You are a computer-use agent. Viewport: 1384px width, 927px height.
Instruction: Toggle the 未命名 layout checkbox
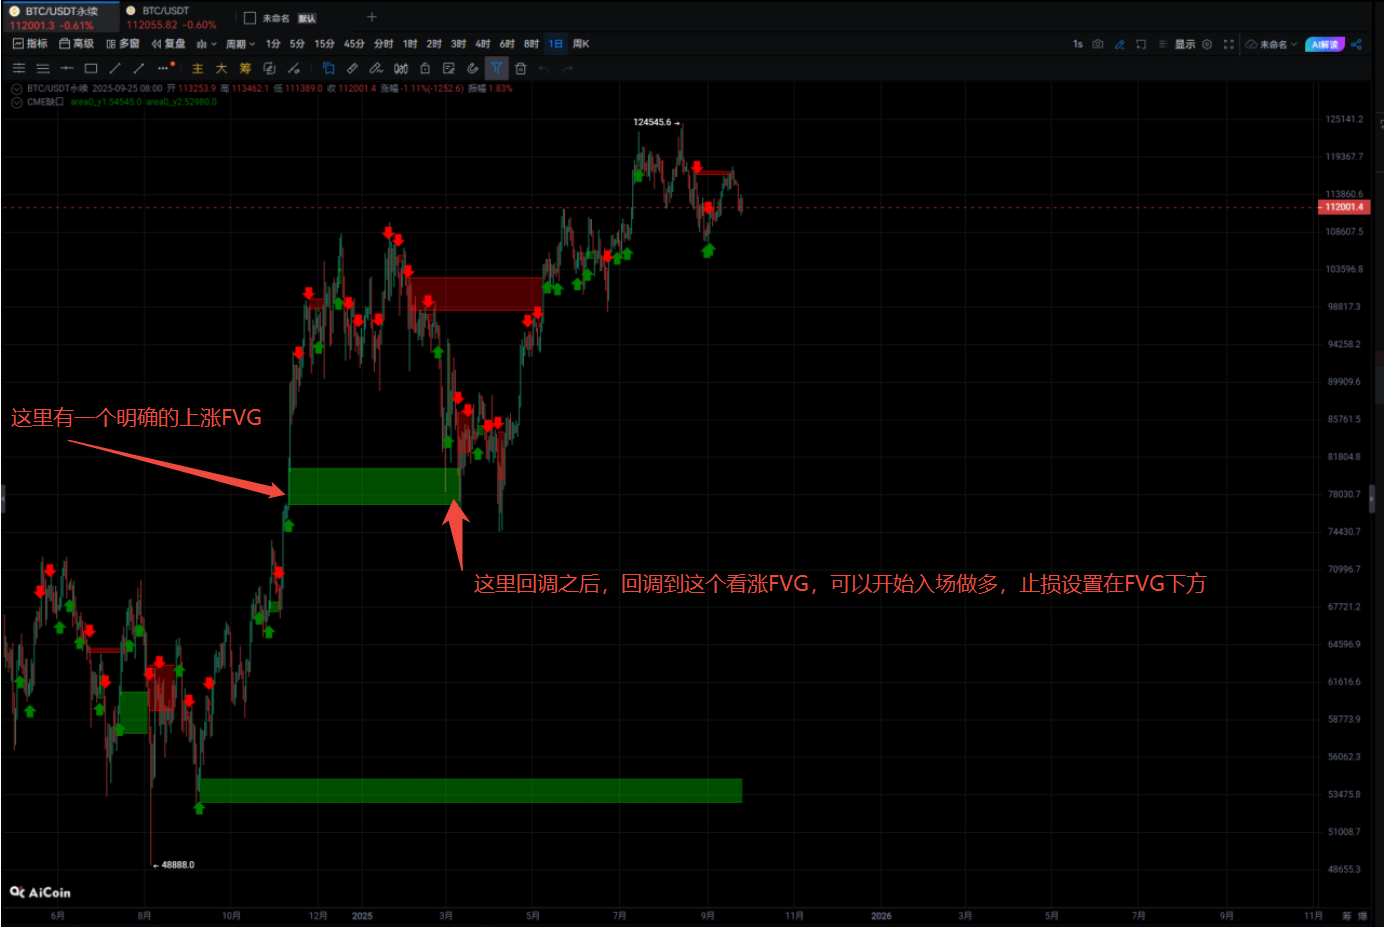tap(250, 18)
